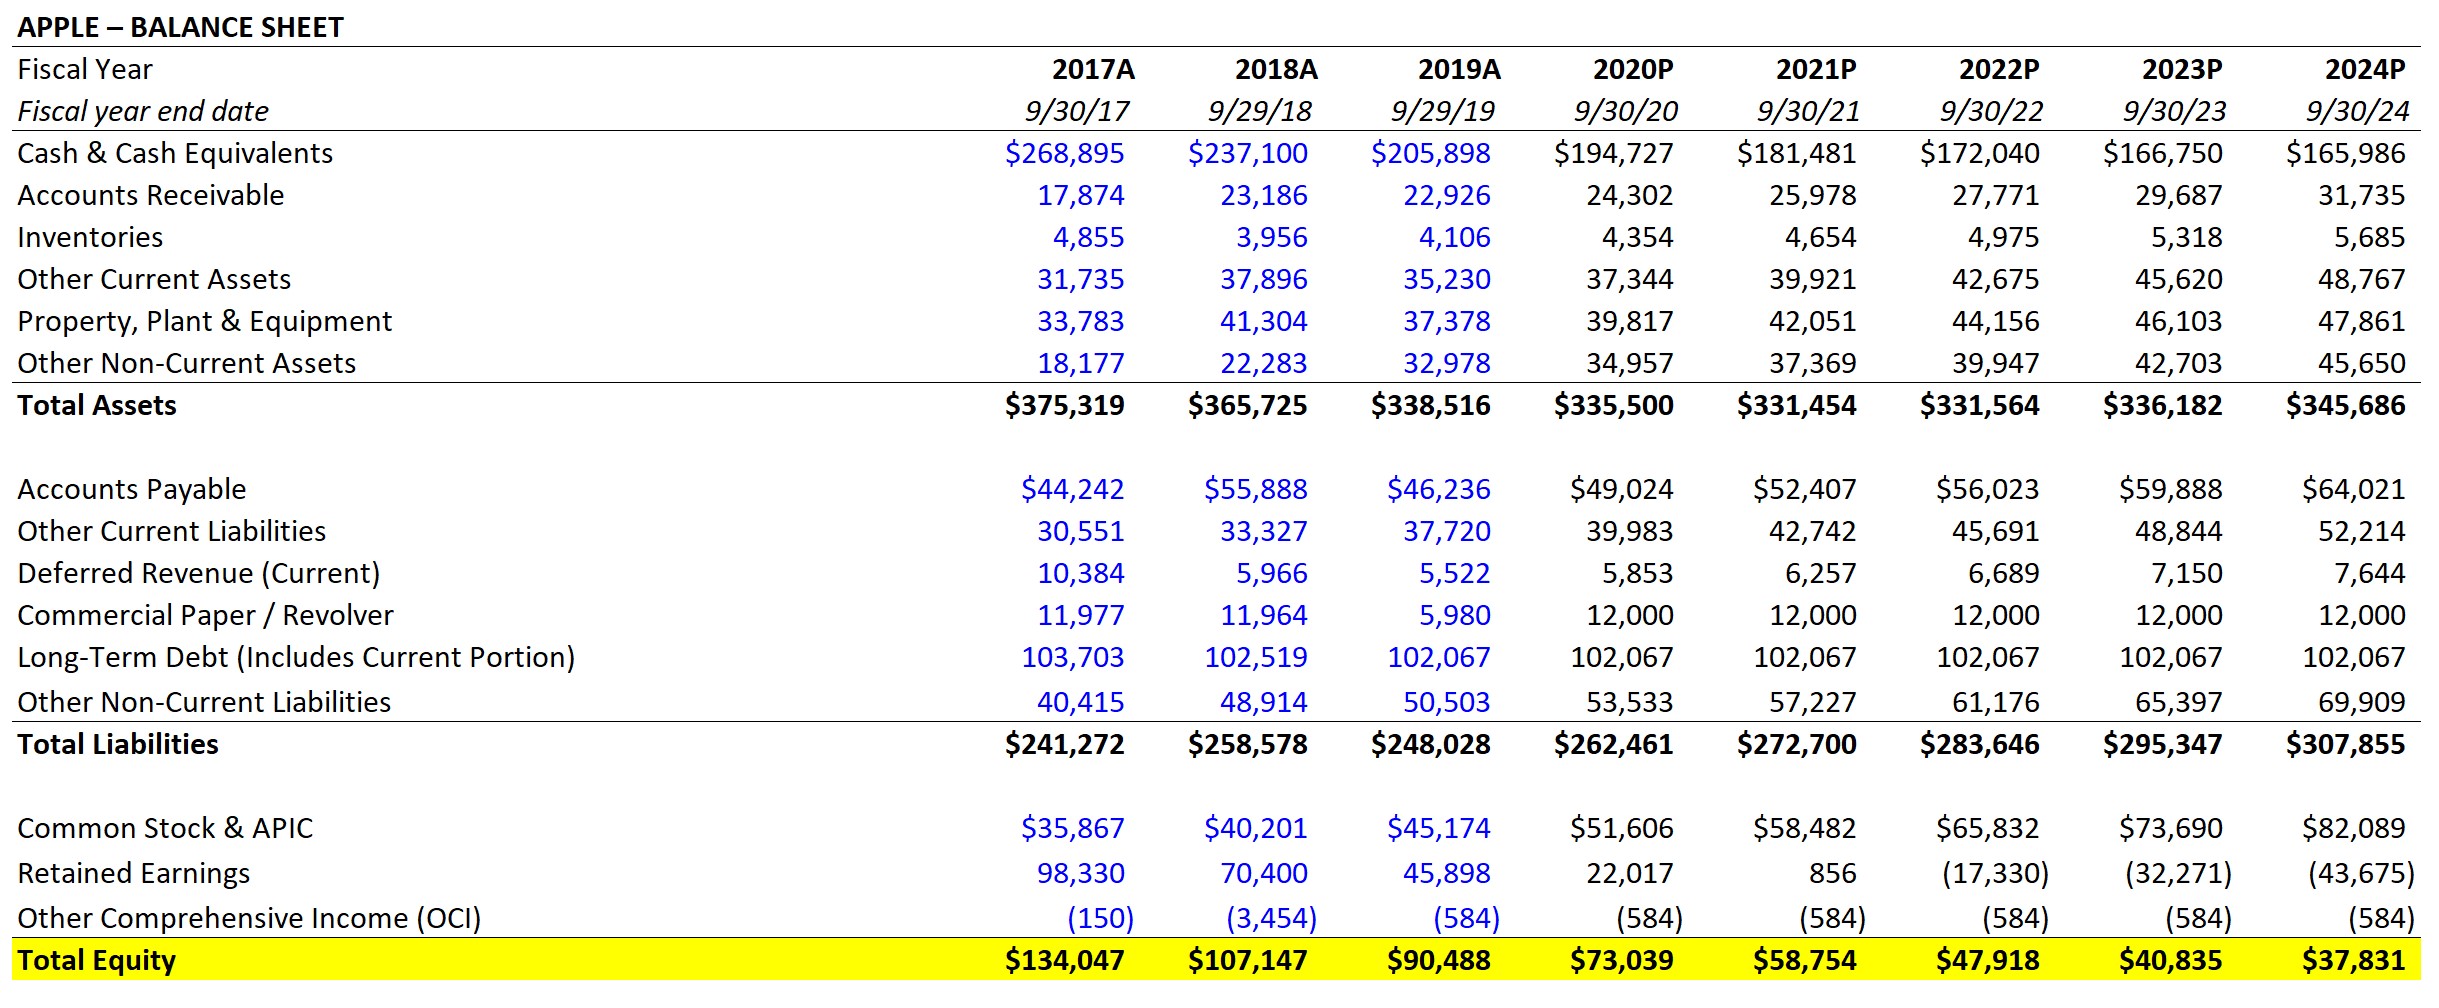Select the Total Assets row label
The height and width of the screenshot is (1008, 2439).
click(97, 405)
